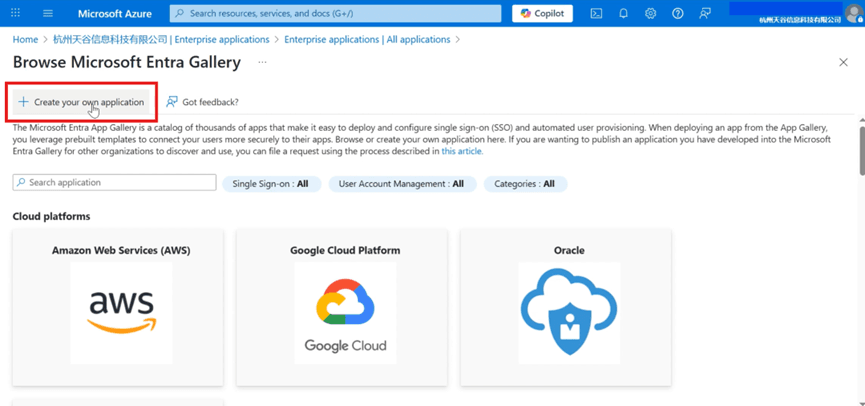Open Single Sign-on filter

click(270, 184)
